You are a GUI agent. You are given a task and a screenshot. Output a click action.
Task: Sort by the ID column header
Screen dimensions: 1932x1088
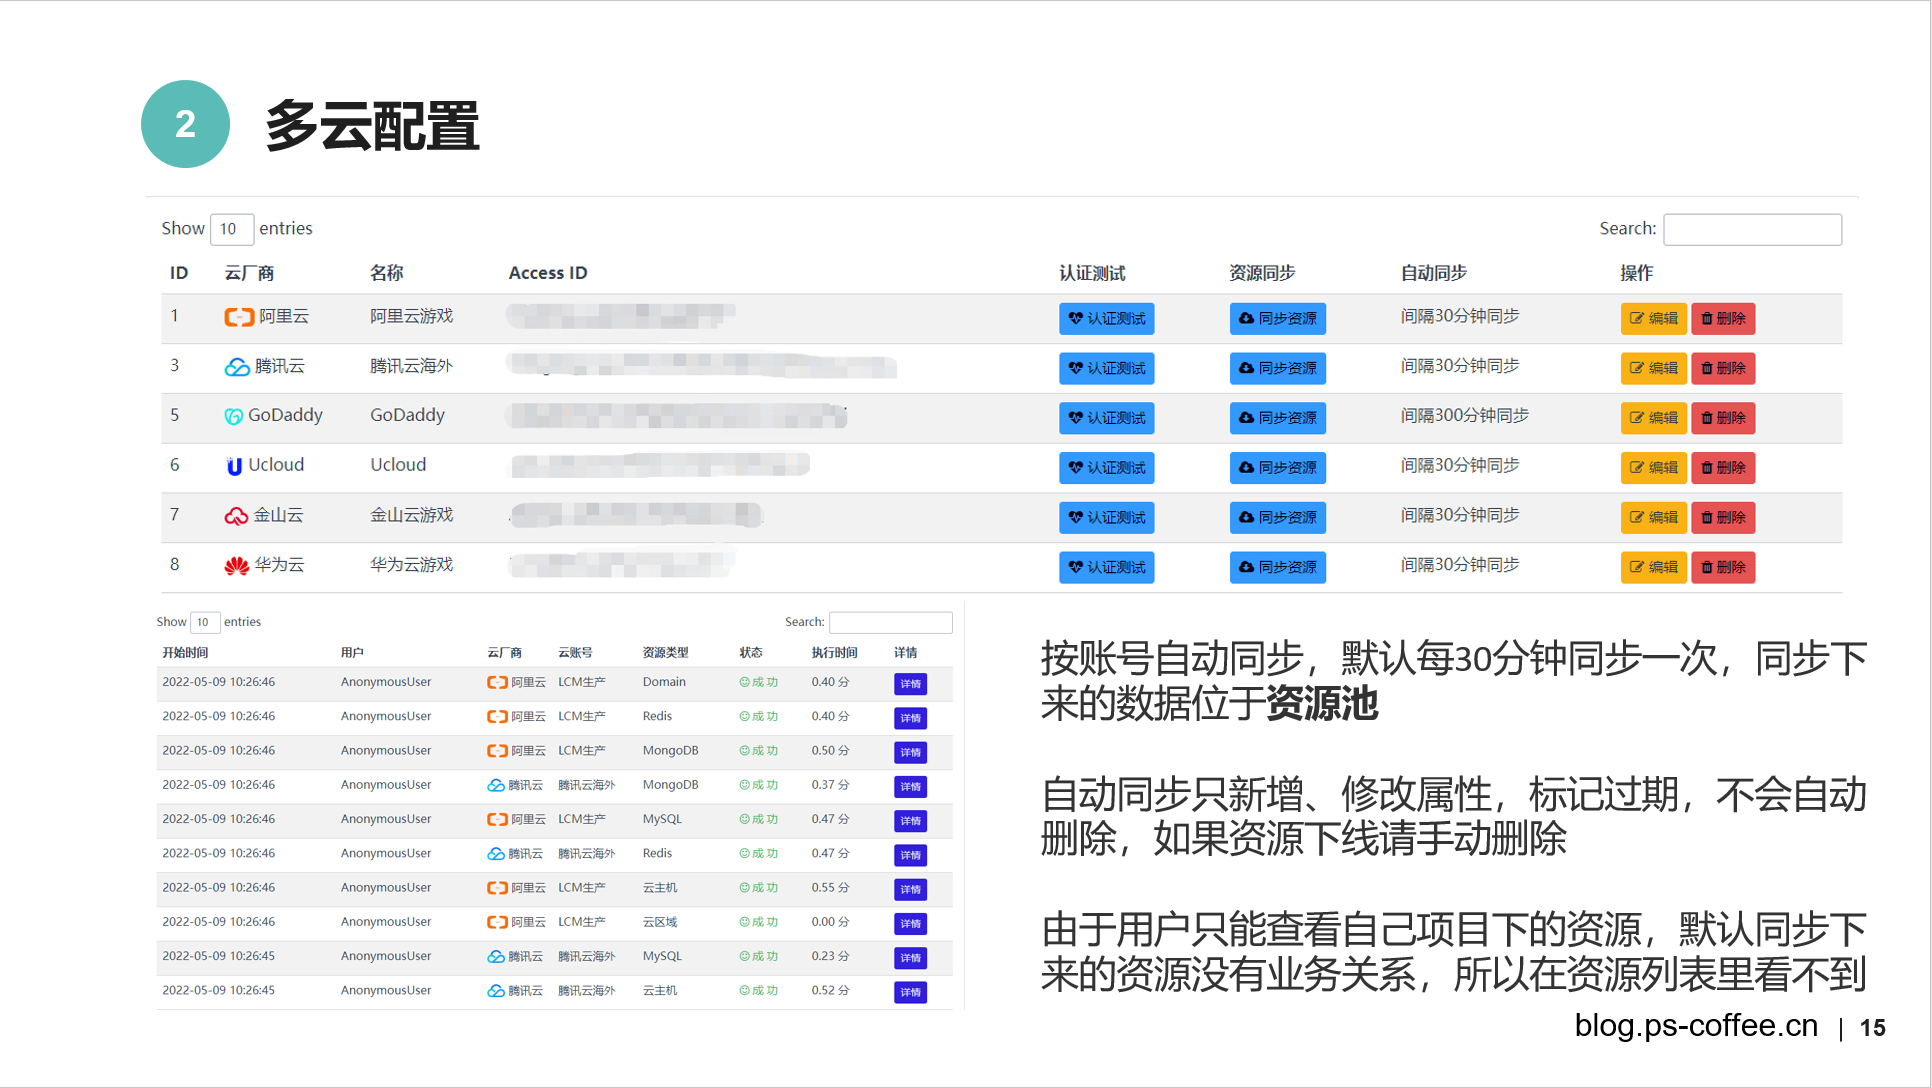tap(179, 273)
